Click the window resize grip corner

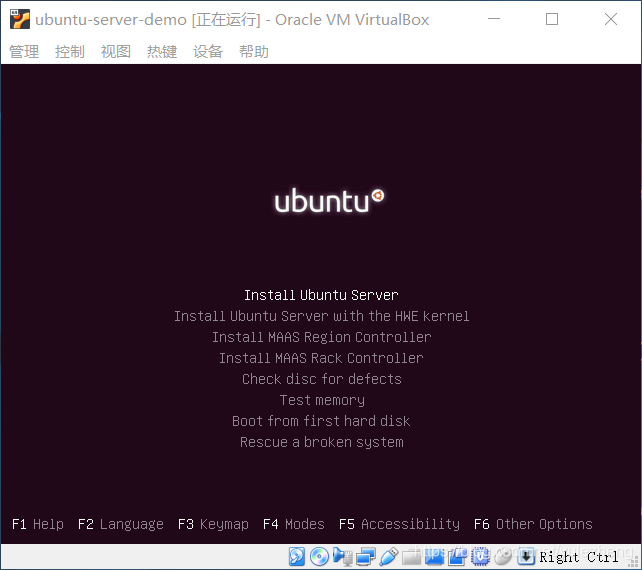634,562
